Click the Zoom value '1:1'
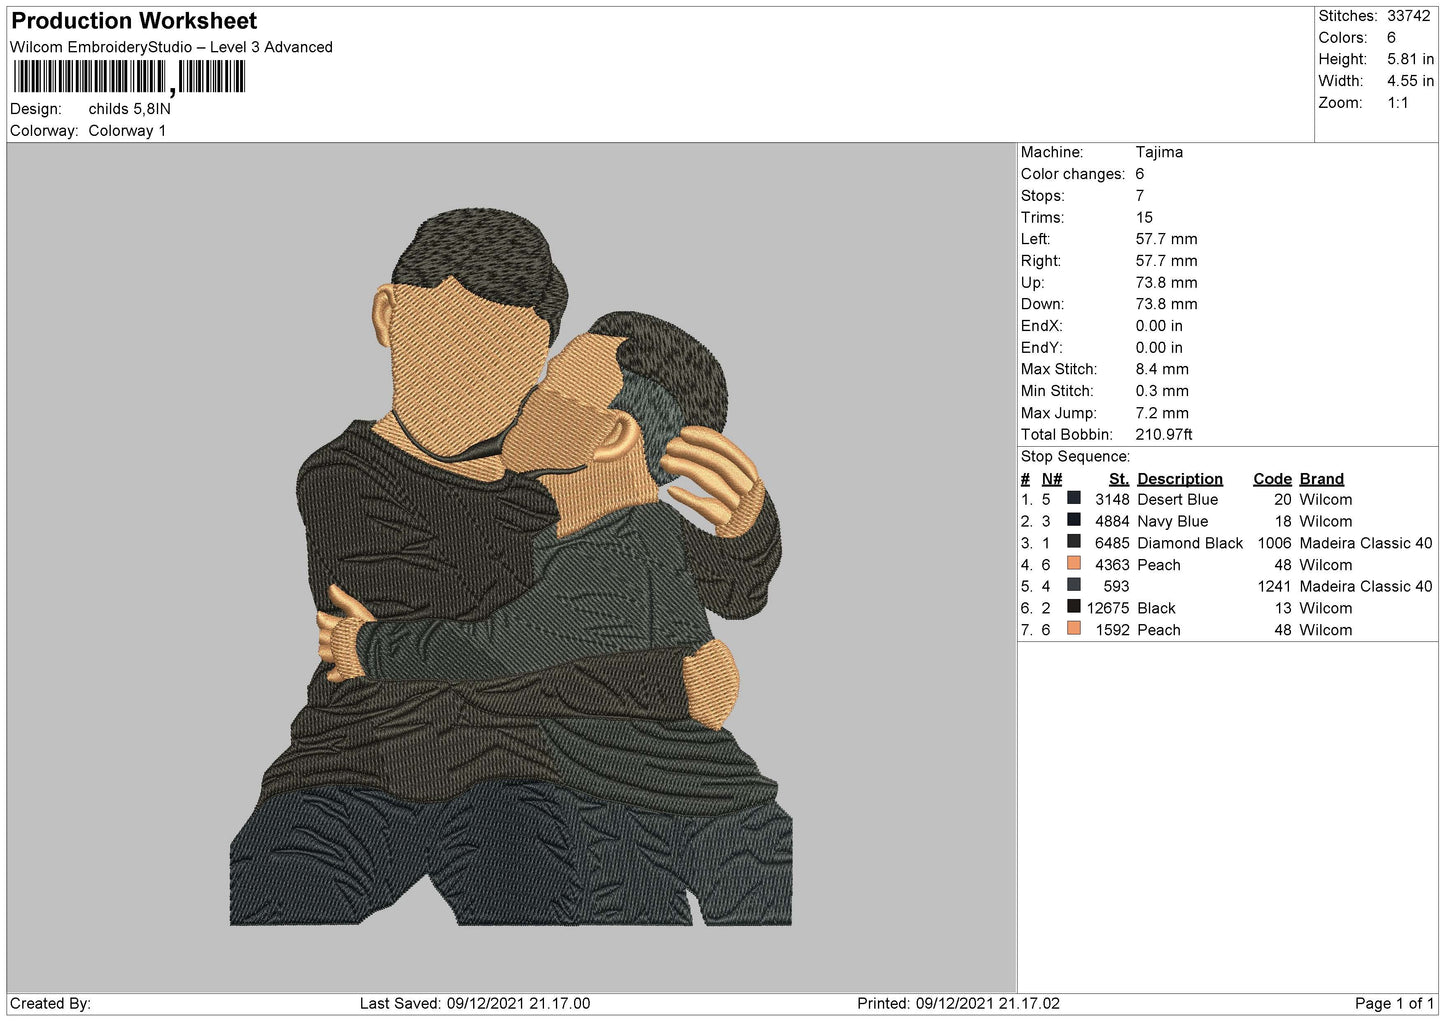1445x1021 pixels. 1397,103
